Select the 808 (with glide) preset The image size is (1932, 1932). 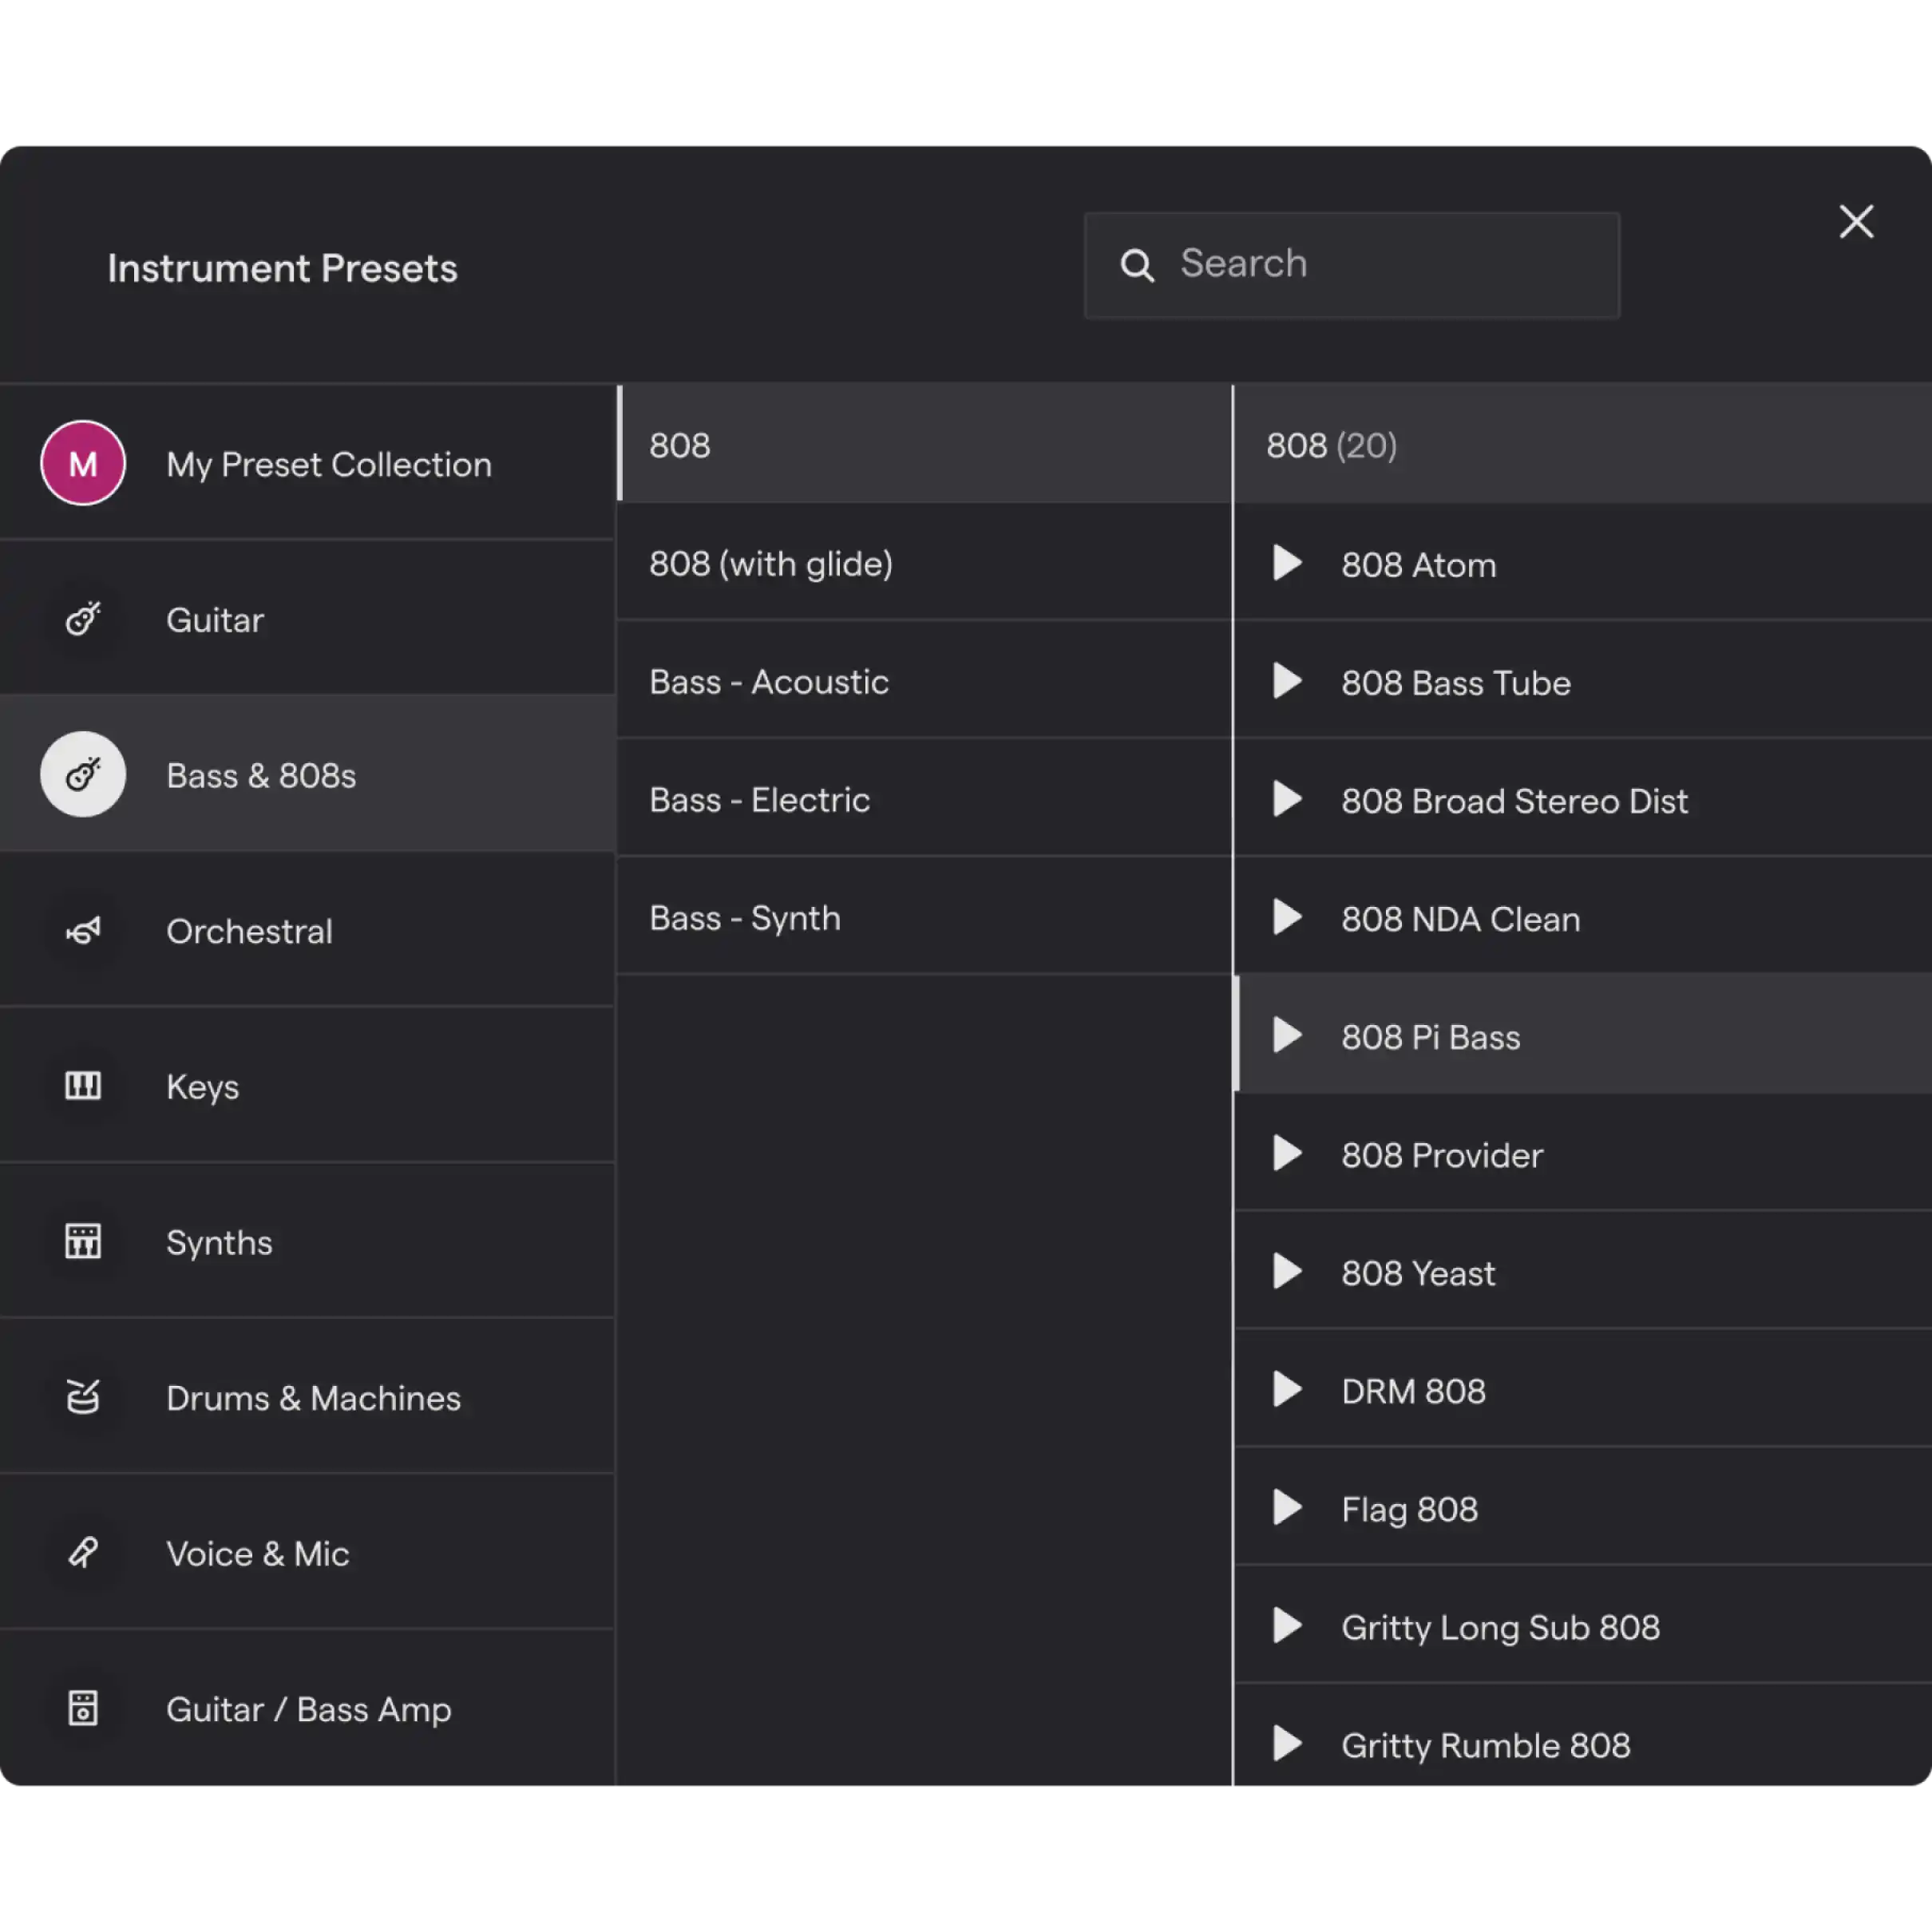pyautogui.click(x=771, y=563)
